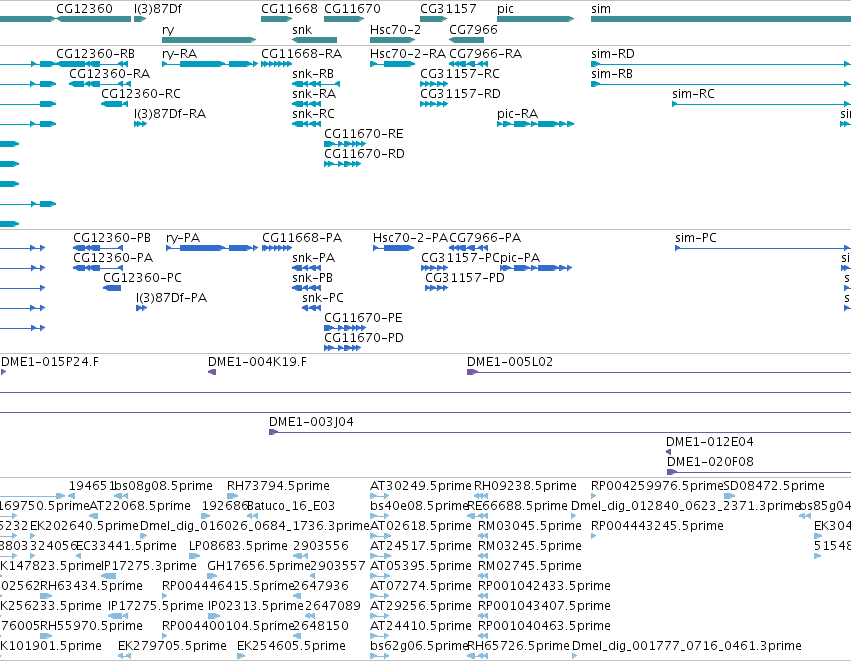Click the snk gene bar
The image size is (851, 661).
click(x=314, y=40)
